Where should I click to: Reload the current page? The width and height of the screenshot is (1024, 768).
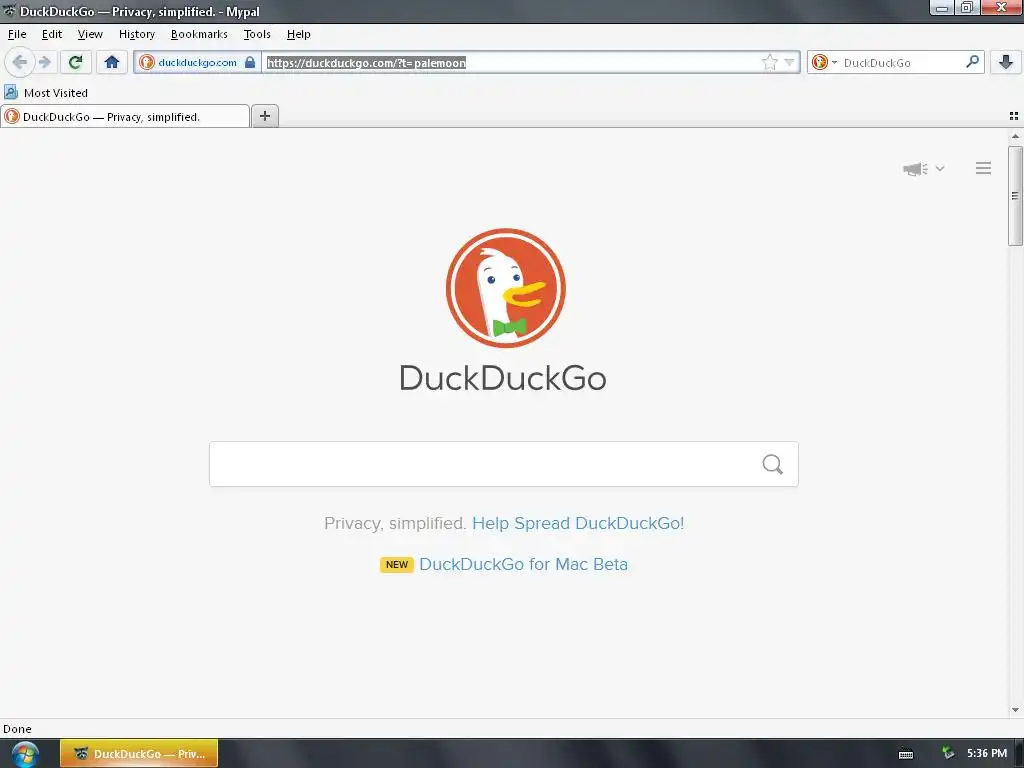point(75,63)
